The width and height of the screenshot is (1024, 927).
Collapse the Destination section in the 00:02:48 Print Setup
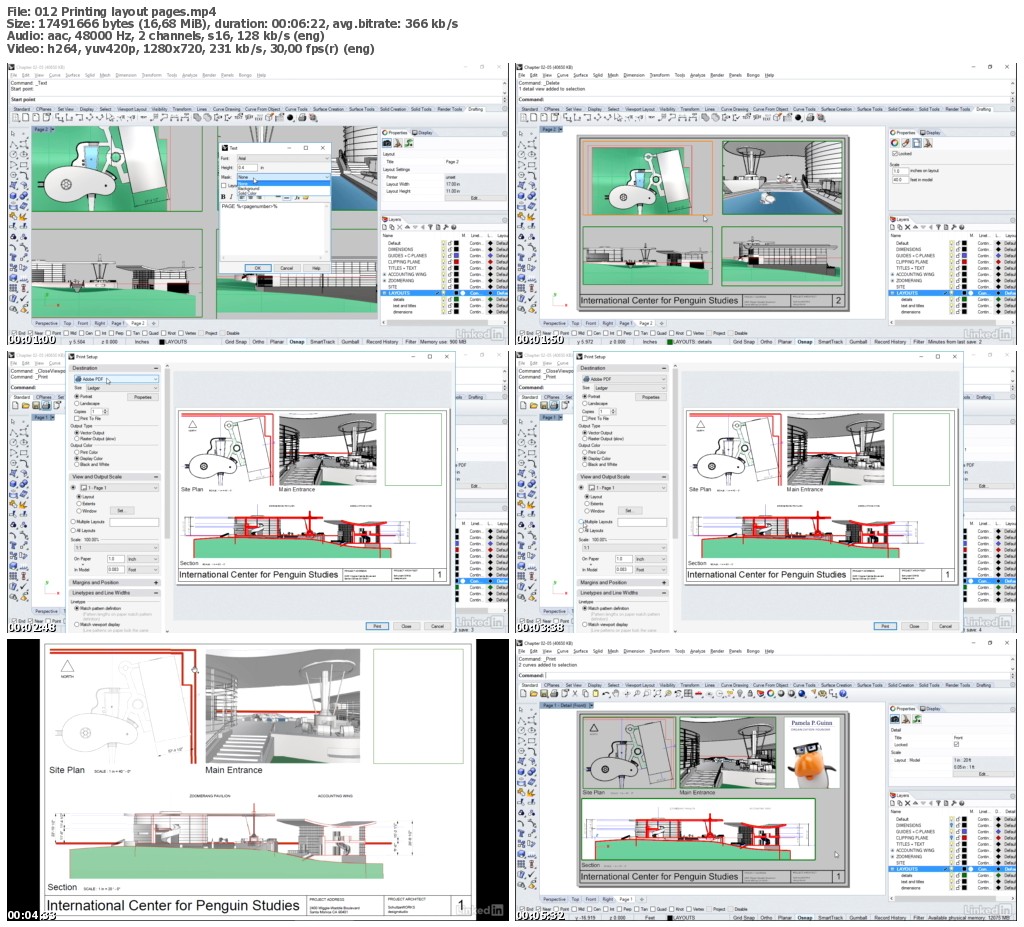coord(156,368)
